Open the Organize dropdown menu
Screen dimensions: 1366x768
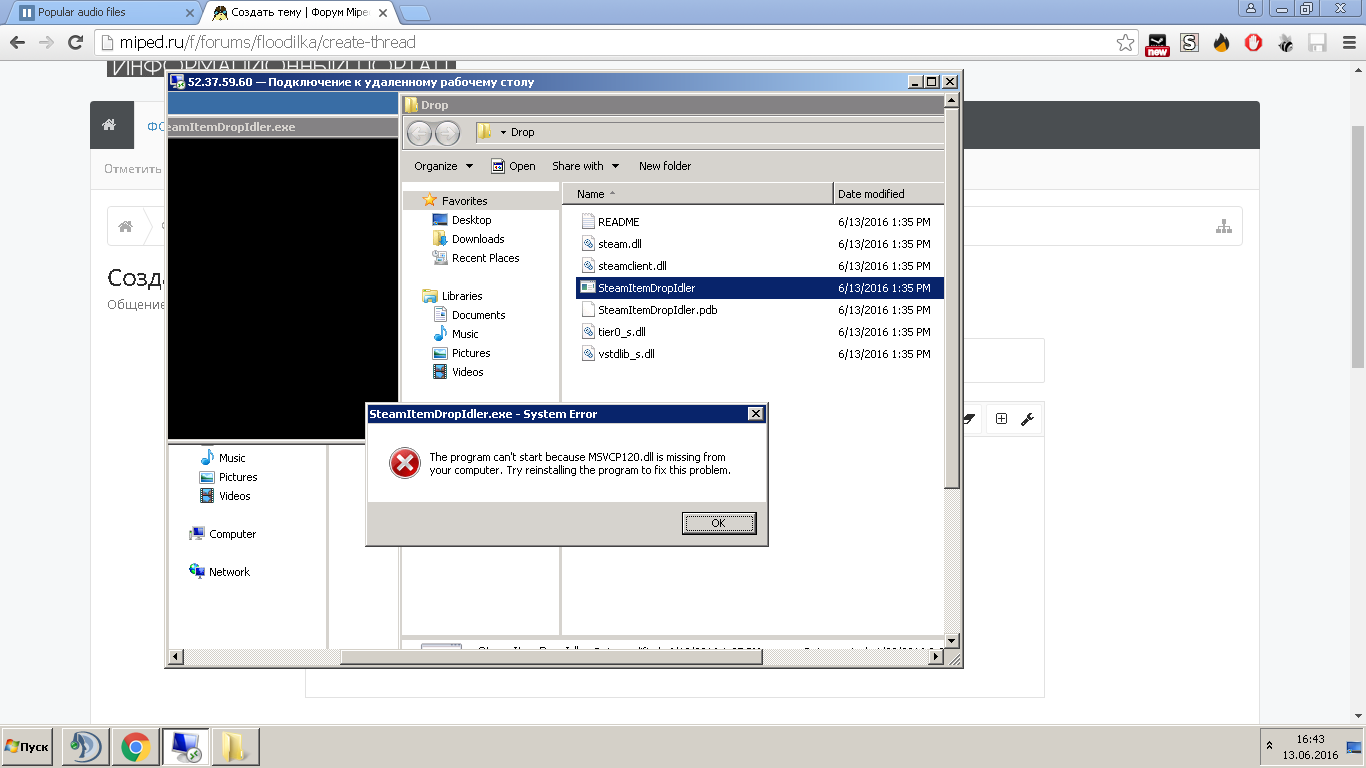(x=444, y=166)
